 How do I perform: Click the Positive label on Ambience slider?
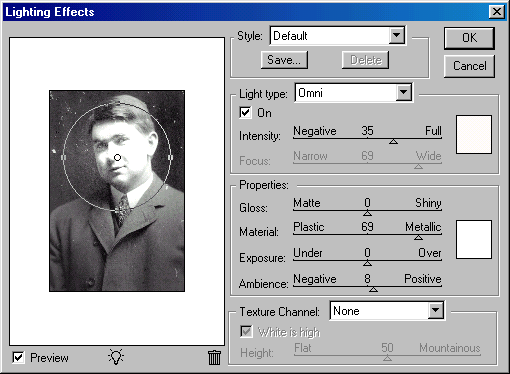pos(423,278)
